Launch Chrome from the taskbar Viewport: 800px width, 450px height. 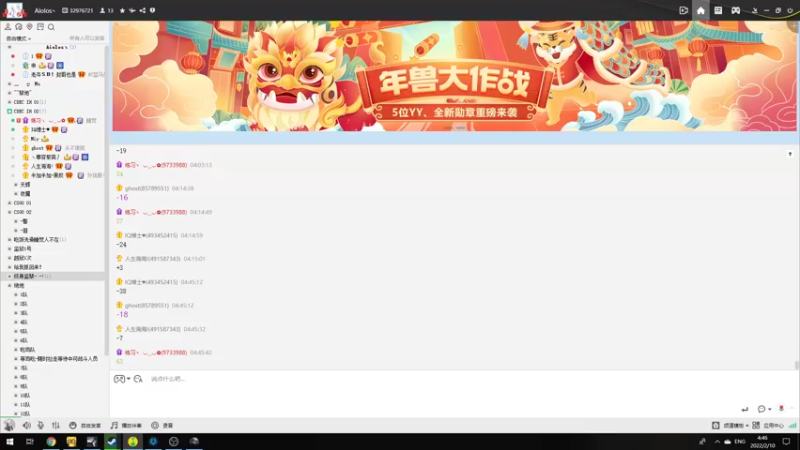click(51, 441)
